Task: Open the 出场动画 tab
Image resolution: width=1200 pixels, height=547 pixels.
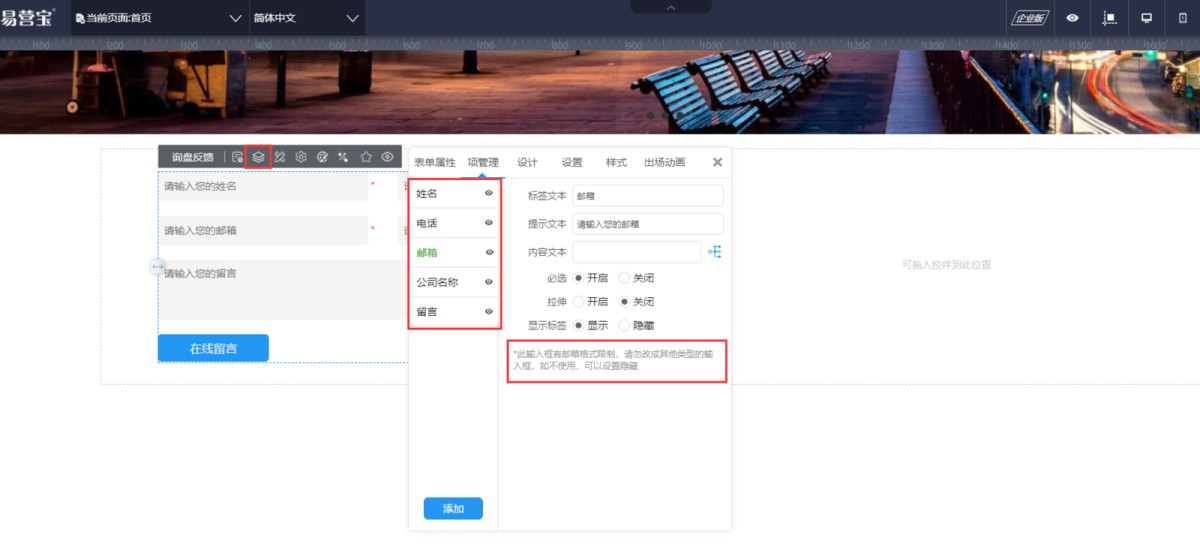Action: (x=664, y=162)
